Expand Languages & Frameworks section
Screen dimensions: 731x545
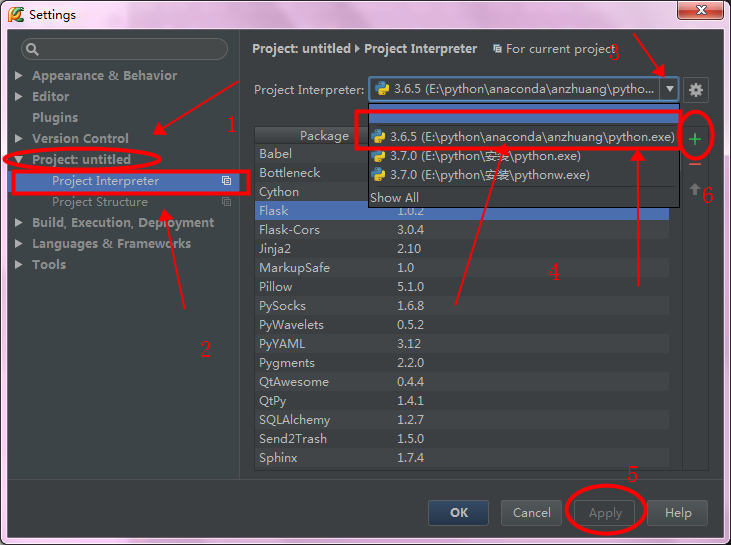click(x=19, y=243)
